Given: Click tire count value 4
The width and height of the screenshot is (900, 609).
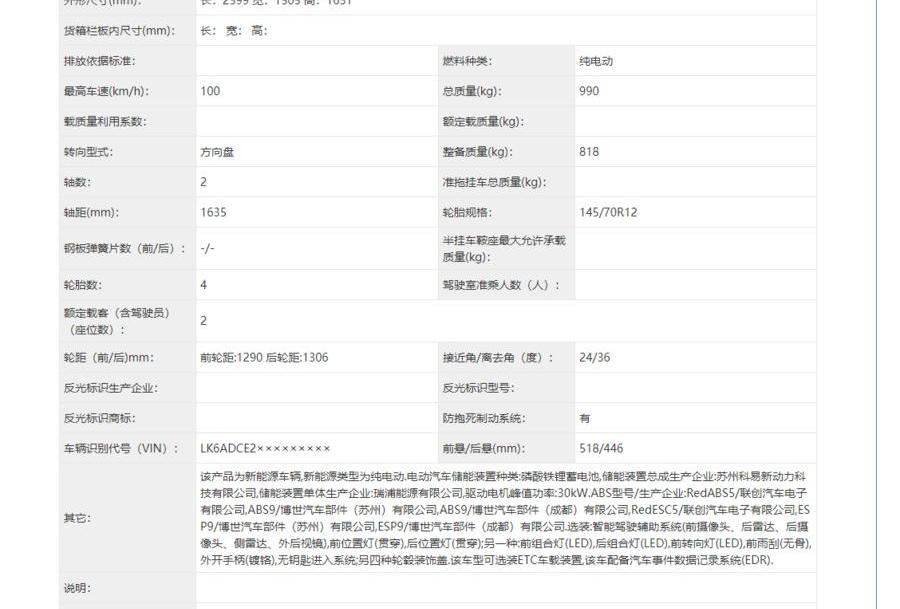Looking at the screenshot, I should click(204, 285).
